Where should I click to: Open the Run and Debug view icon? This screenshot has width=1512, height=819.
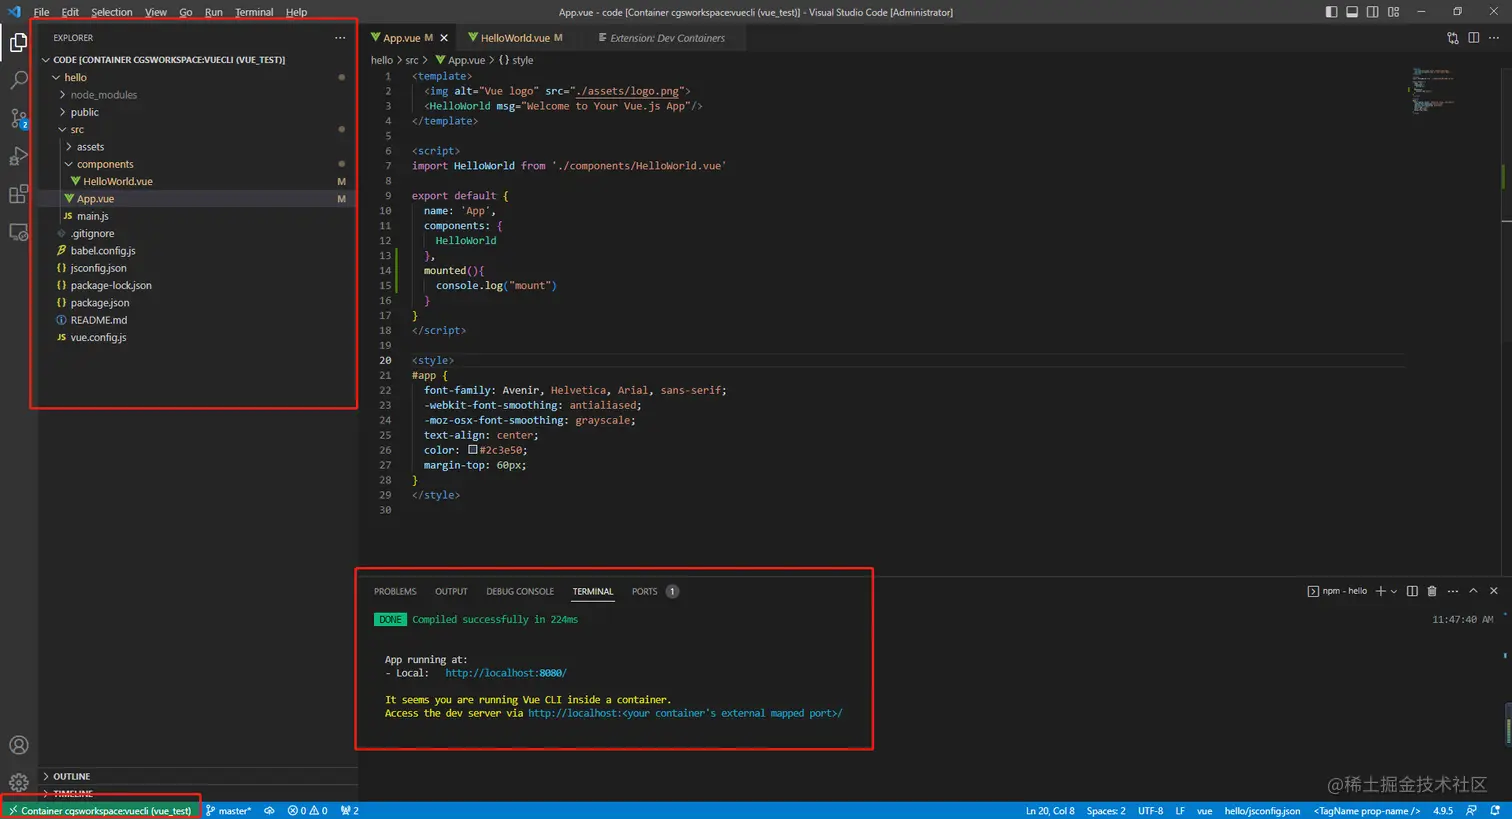(x=18, y=156)
